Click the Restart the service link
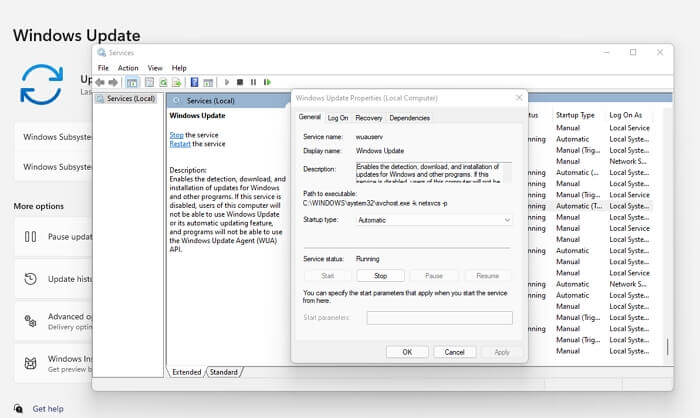 [x=180, y=144]
